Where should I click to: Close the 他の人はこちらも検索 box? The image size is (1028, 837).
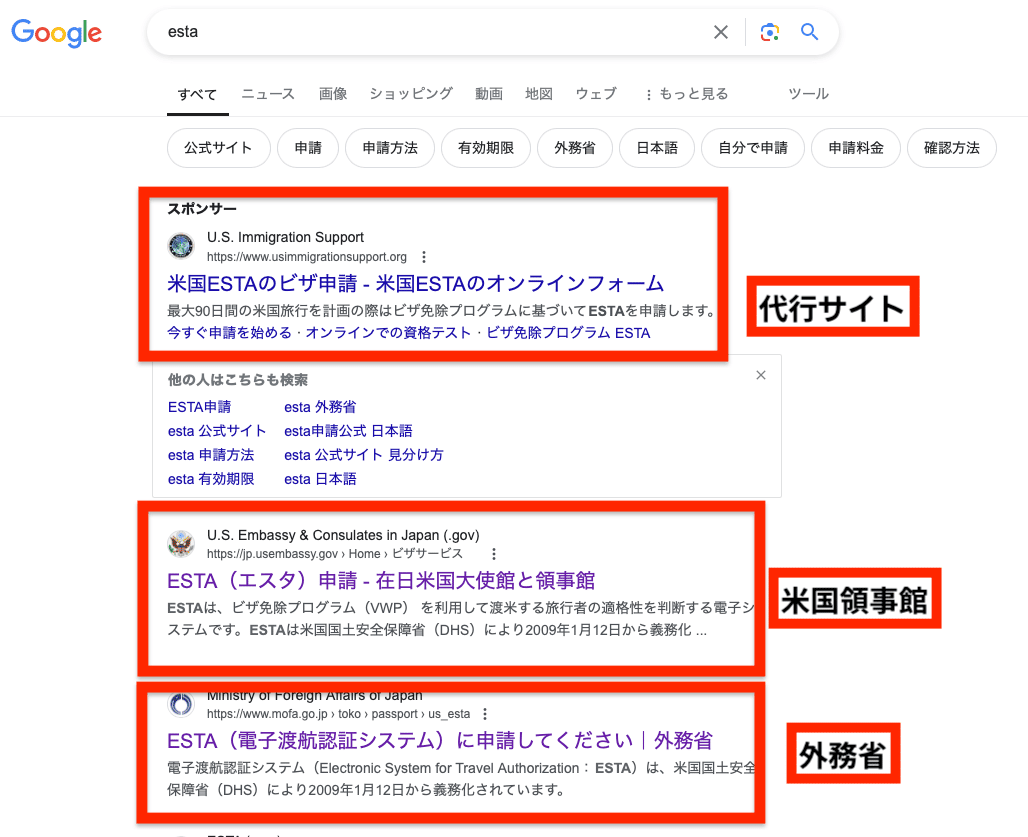pyautogui.click(x=761, y=375)
